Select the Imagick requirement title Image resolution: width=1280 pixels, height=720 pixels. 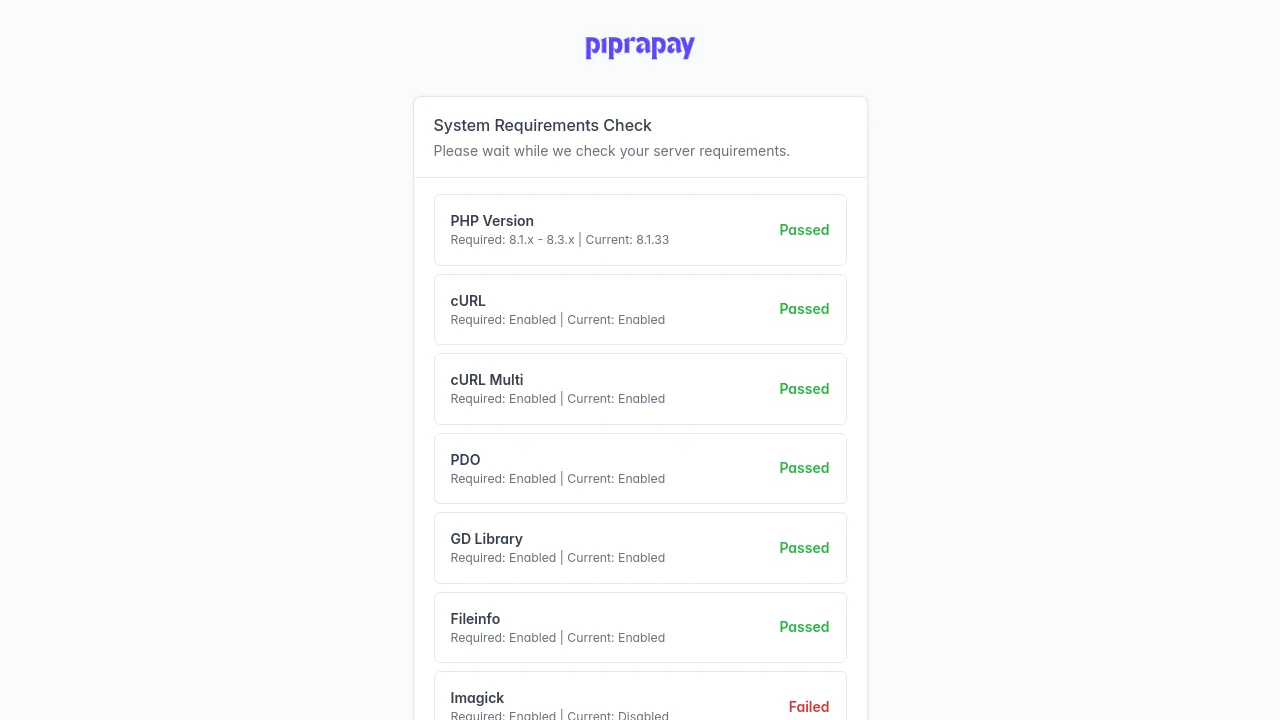[477, 698]
